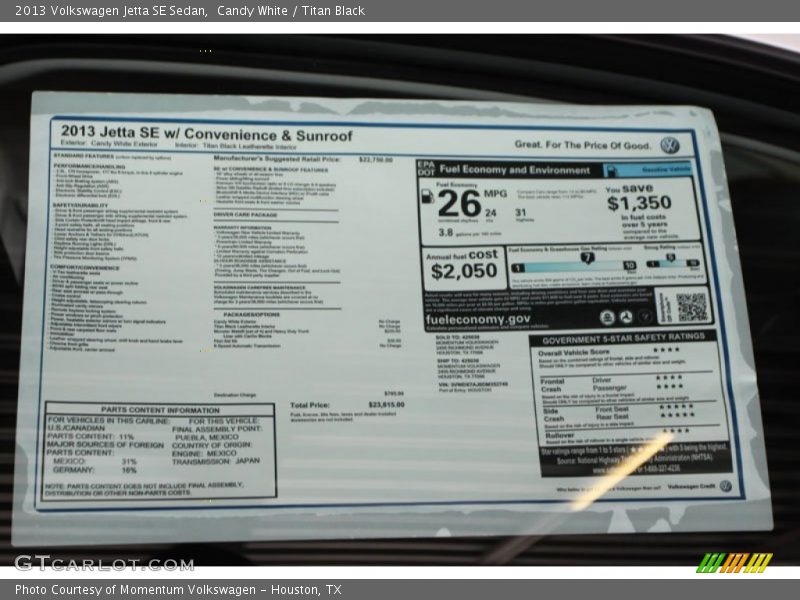This screenshot has height=600, width=800.
Task: Click the fuel pump icon beside 26 MPG
Action: (428, 196)
